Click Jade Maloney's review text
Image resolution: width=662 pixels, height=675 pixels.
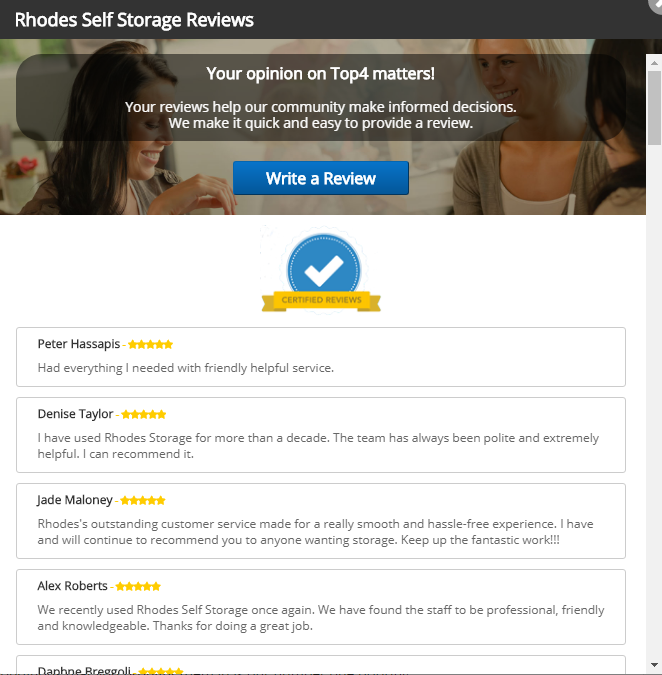pos(316,532)
